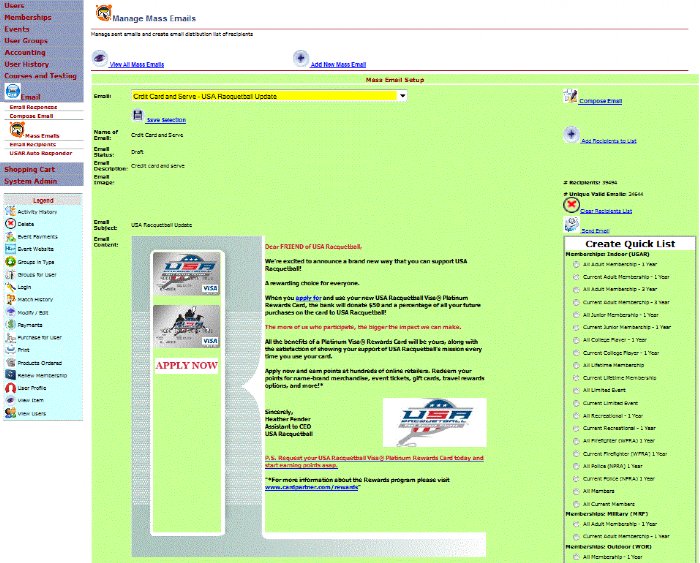700x563 pixels.
Task: Click the Compose Email notepad icon in the right panel
Action: (x=571, y=96)
